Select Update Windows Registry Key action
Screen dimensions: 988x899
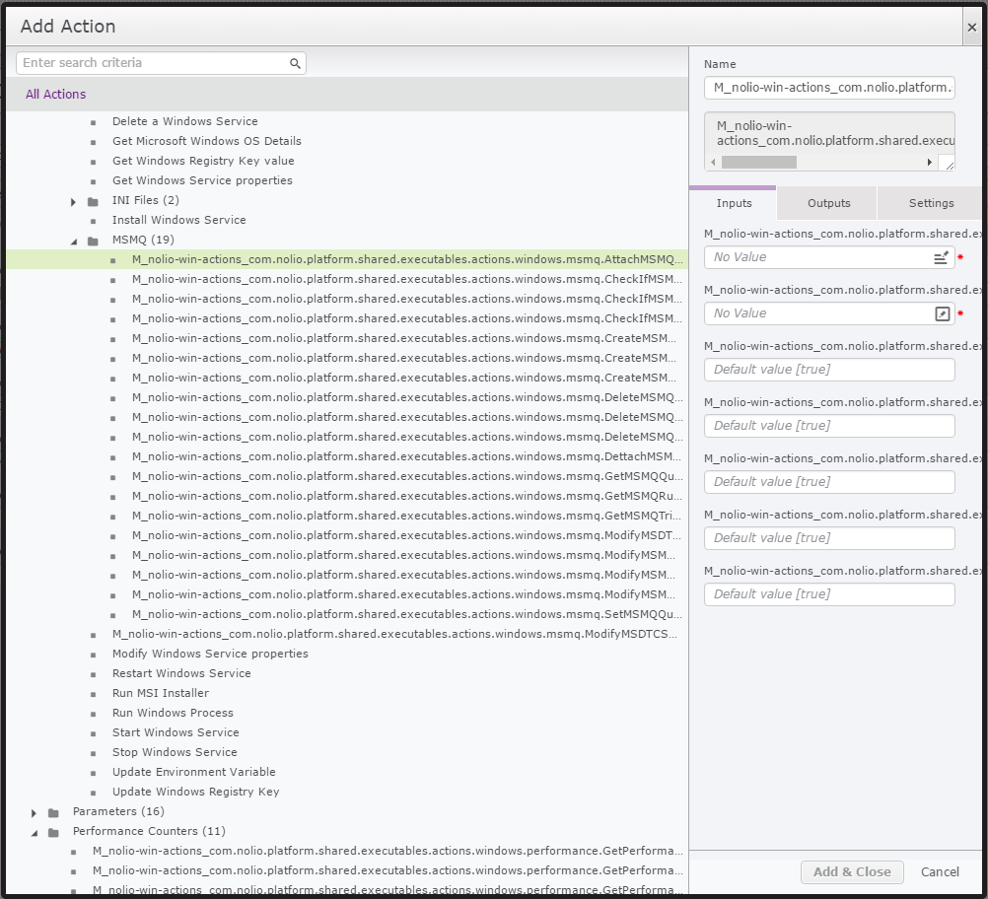(195, 791)
